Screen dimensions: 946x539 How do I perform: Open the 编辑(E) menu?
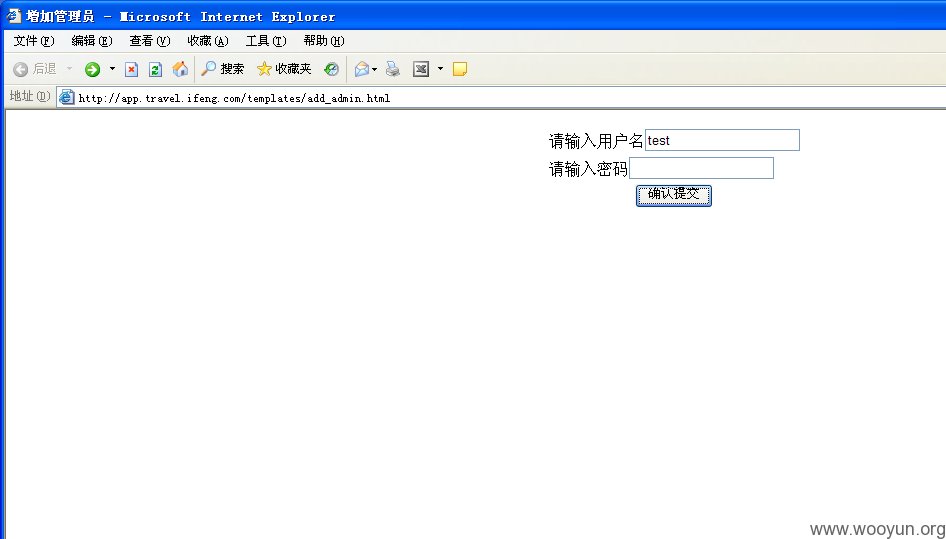coord(92,41)
